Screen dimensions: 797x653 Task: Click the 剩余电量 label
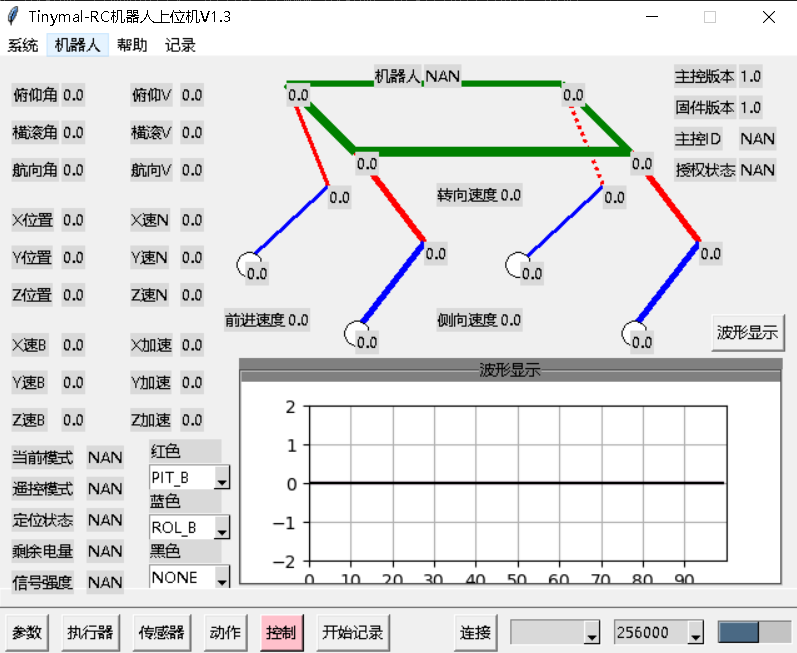coord(43,551)
